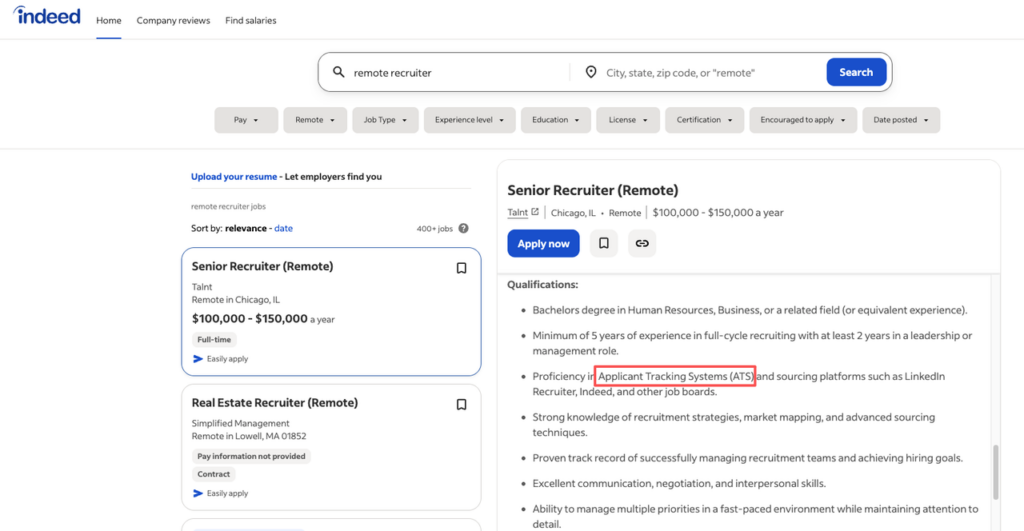
Task: Open the License filter dropdown
Action: 628,120
